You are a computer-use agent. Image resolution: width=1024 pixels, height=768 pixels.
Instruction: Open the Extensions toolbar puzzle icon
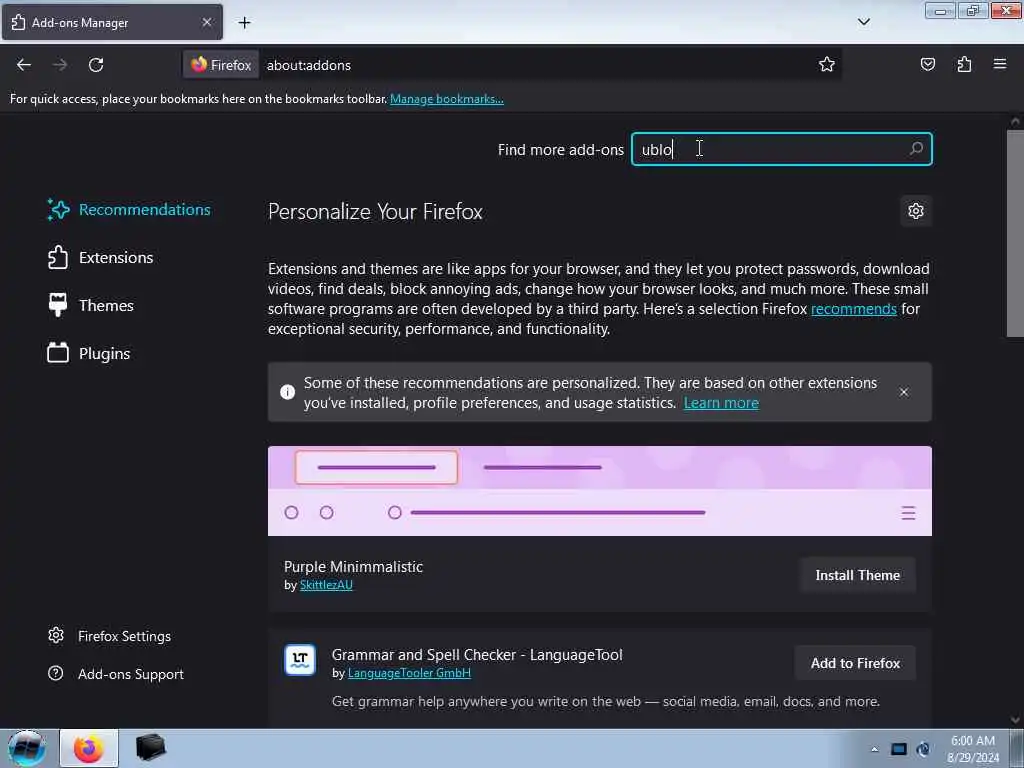tap(964, 64)
